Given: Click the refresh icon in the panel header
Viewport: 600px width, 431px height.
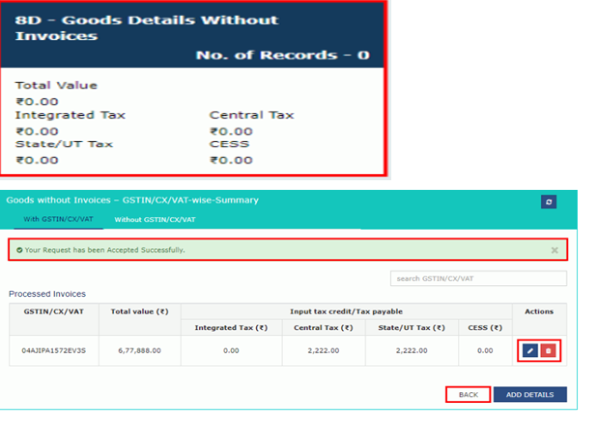Looking at the screenshot, I should tap(548, 201).
